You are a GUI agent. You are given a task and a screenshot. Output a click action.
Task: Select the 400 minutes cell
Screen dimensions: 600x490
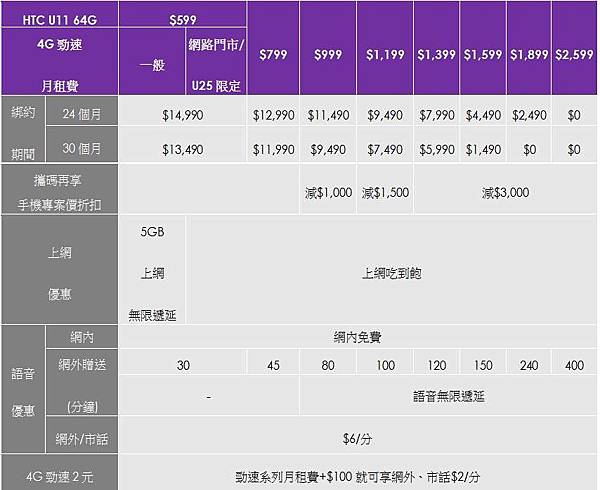click(x=574, y=362)
